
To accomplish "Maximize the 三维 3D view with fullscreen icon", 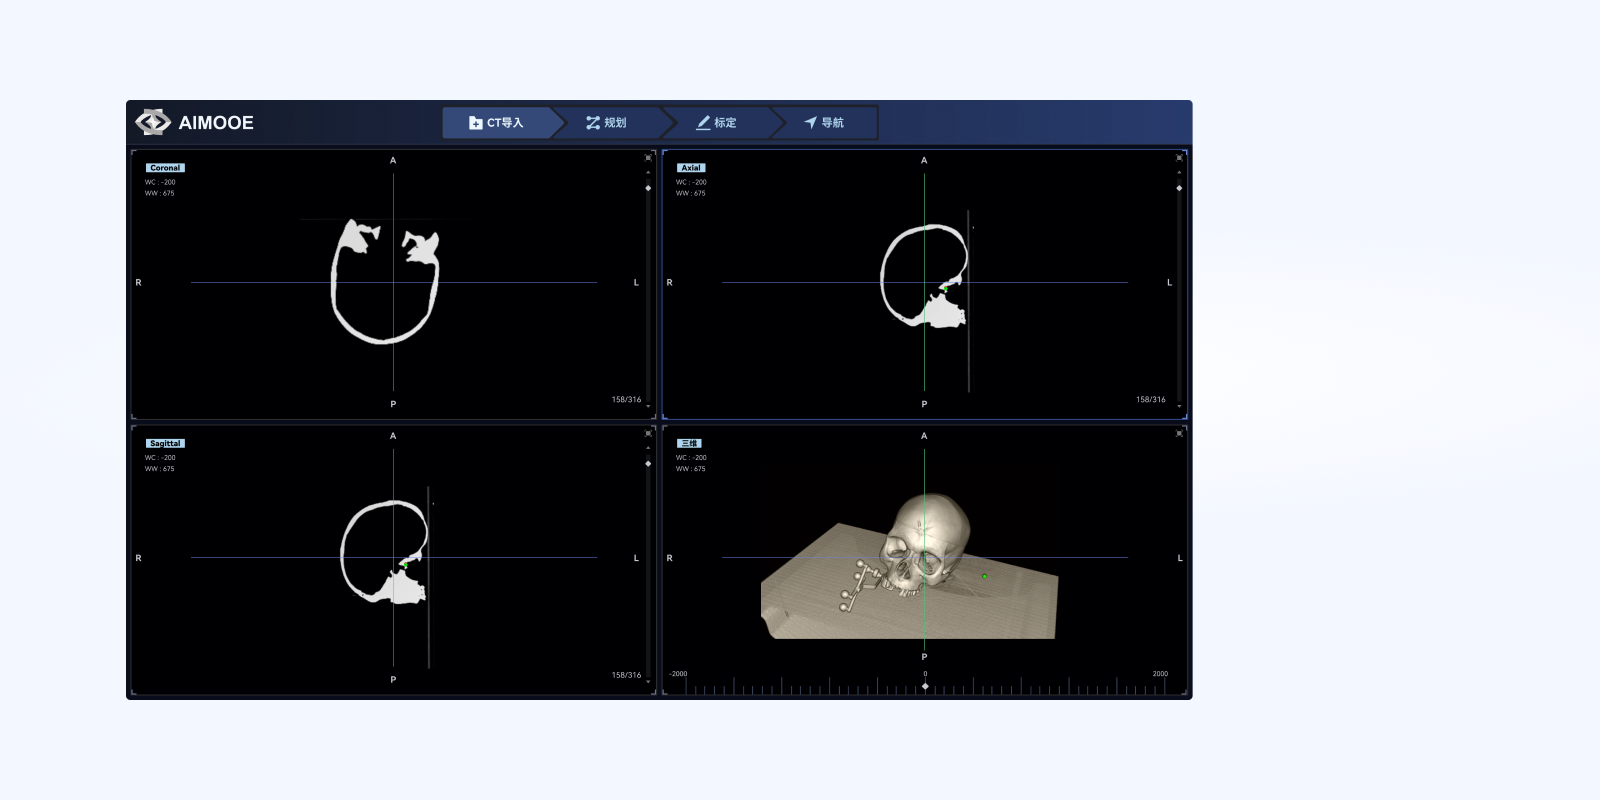I will tap(1179, 433).
